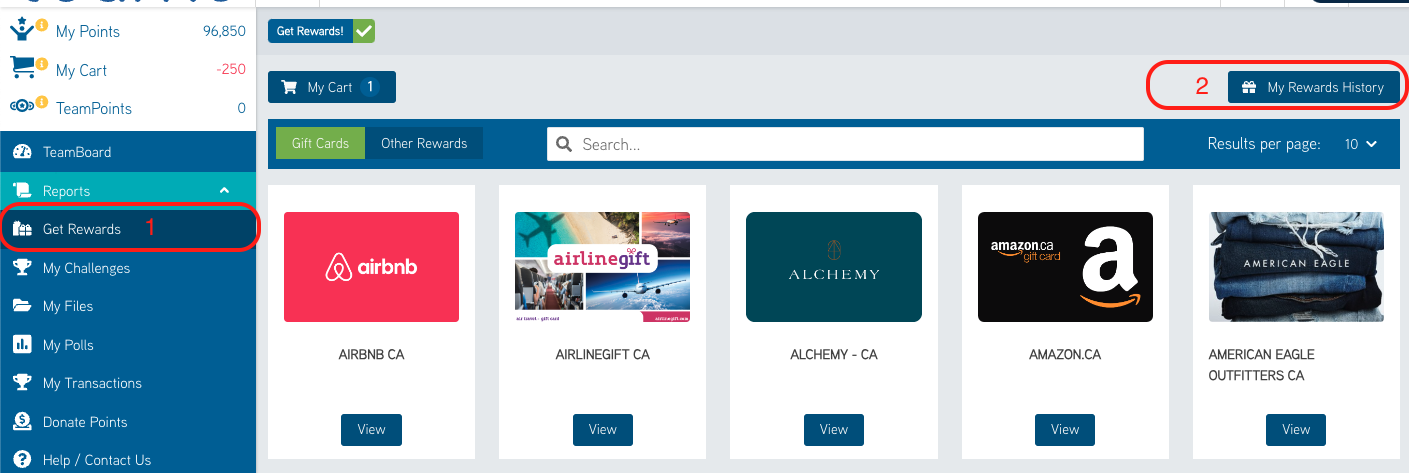Click the Donate Points dollar icon

click(22, 421)
